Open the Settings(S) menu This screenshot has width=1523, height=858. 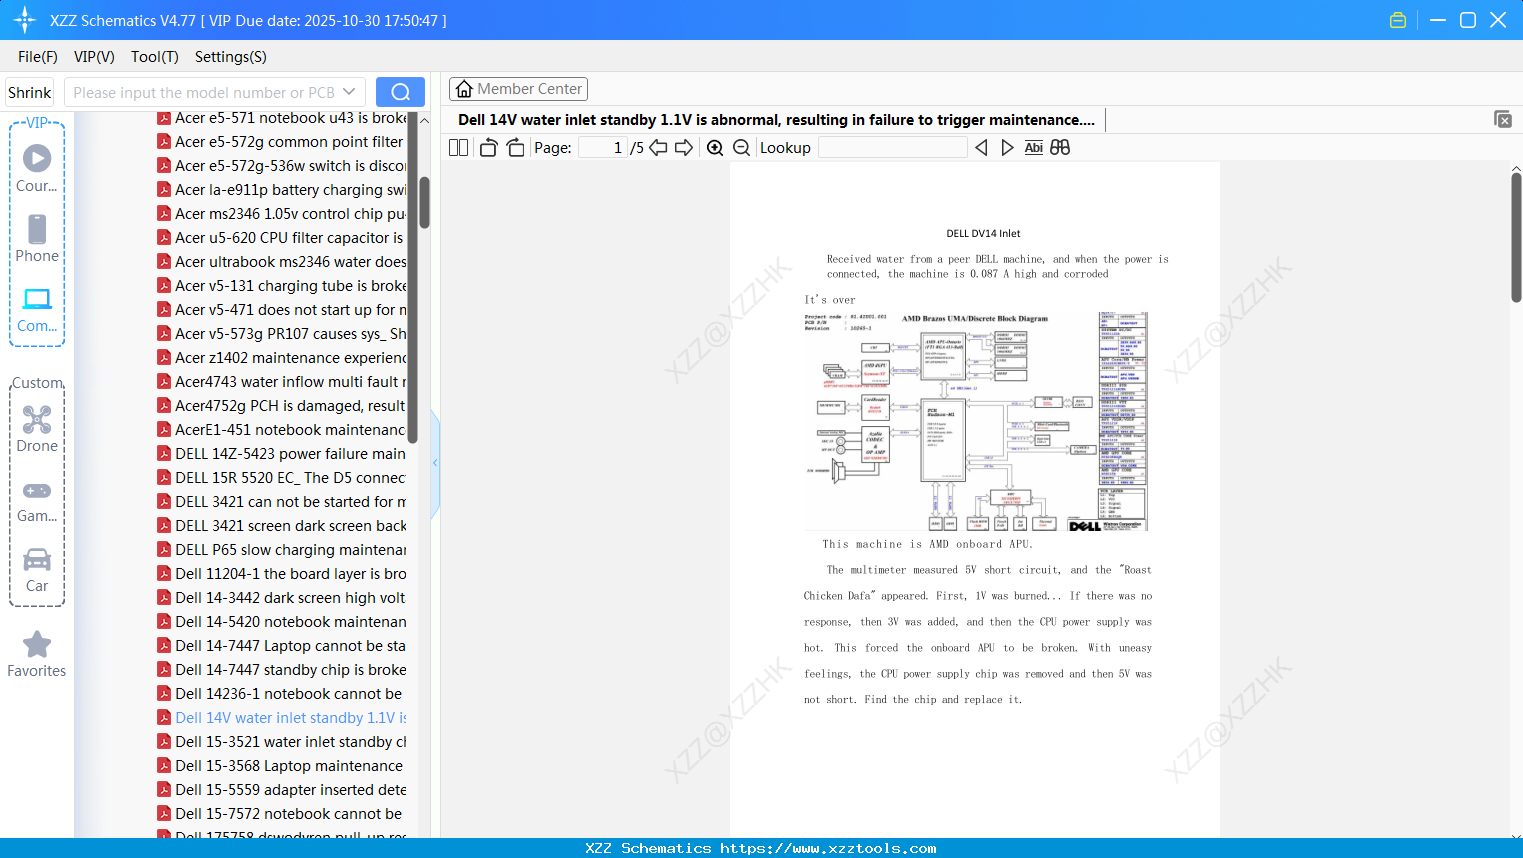231,57
